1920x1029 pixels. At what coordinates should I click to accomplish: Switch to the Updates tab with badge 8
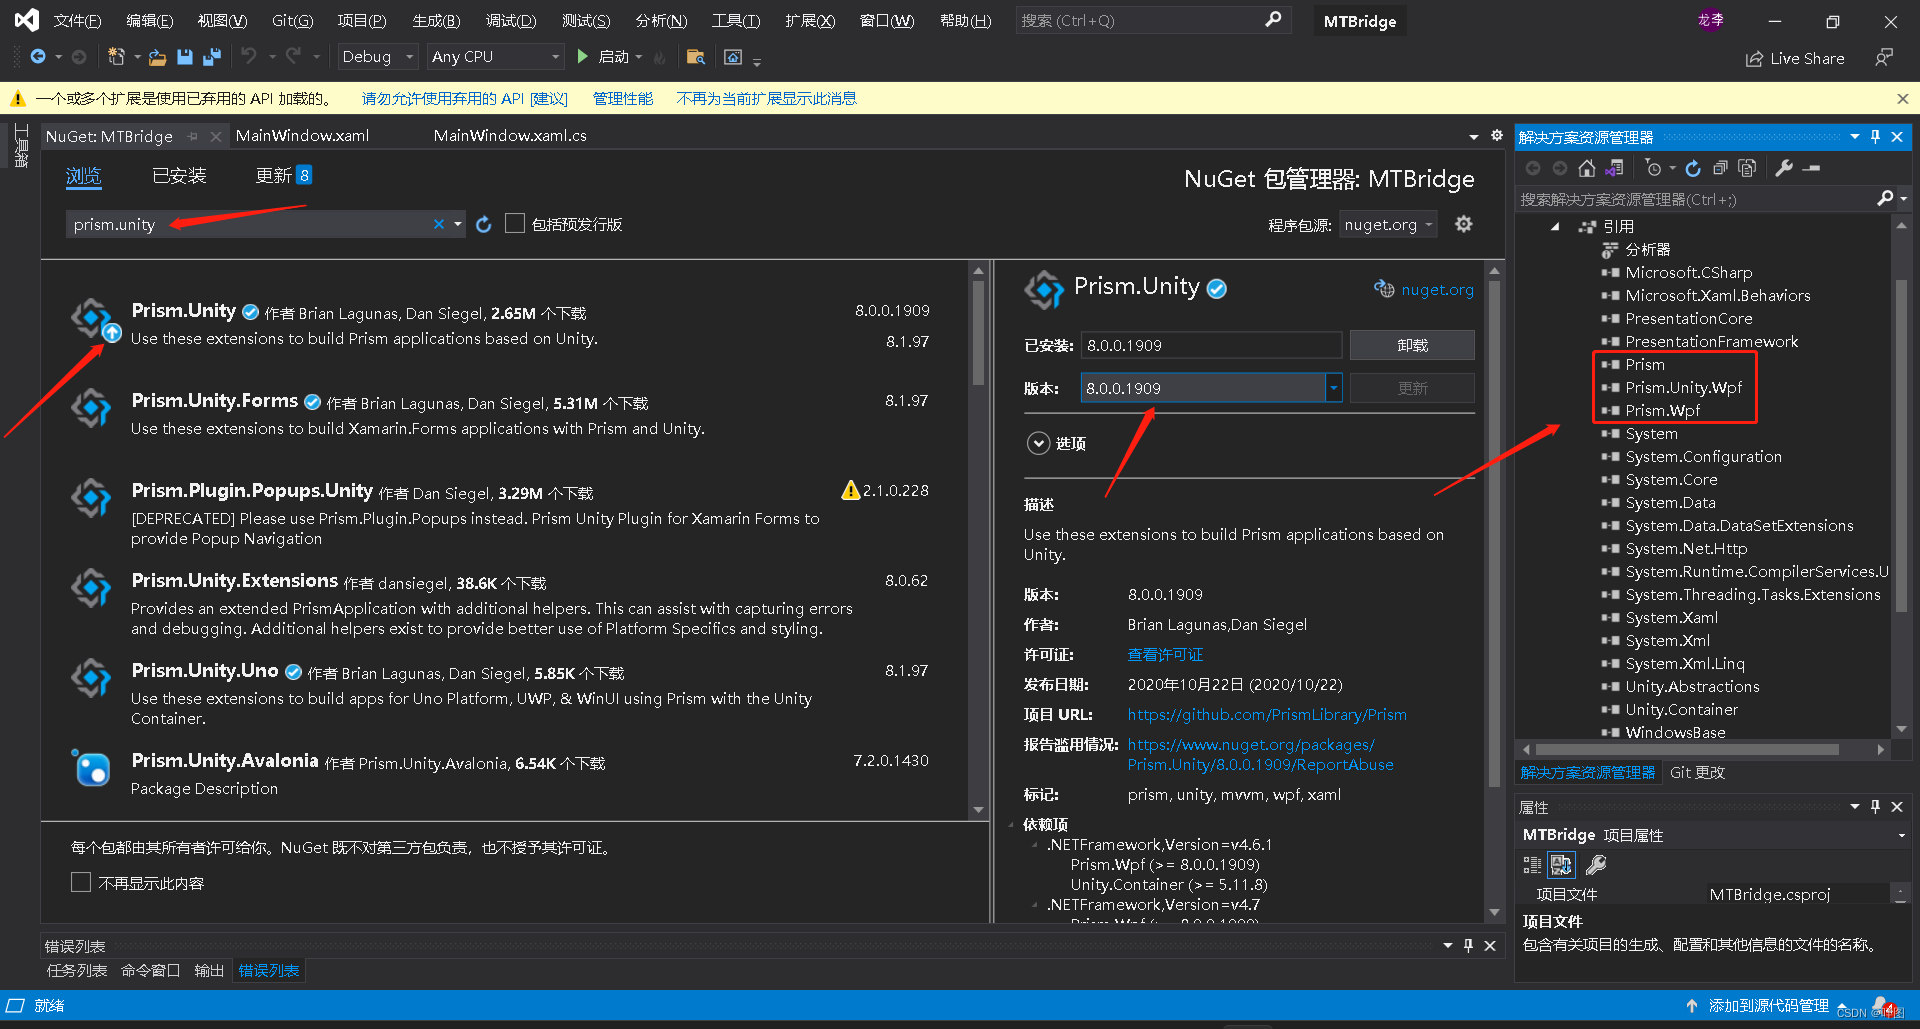(284, 176)
